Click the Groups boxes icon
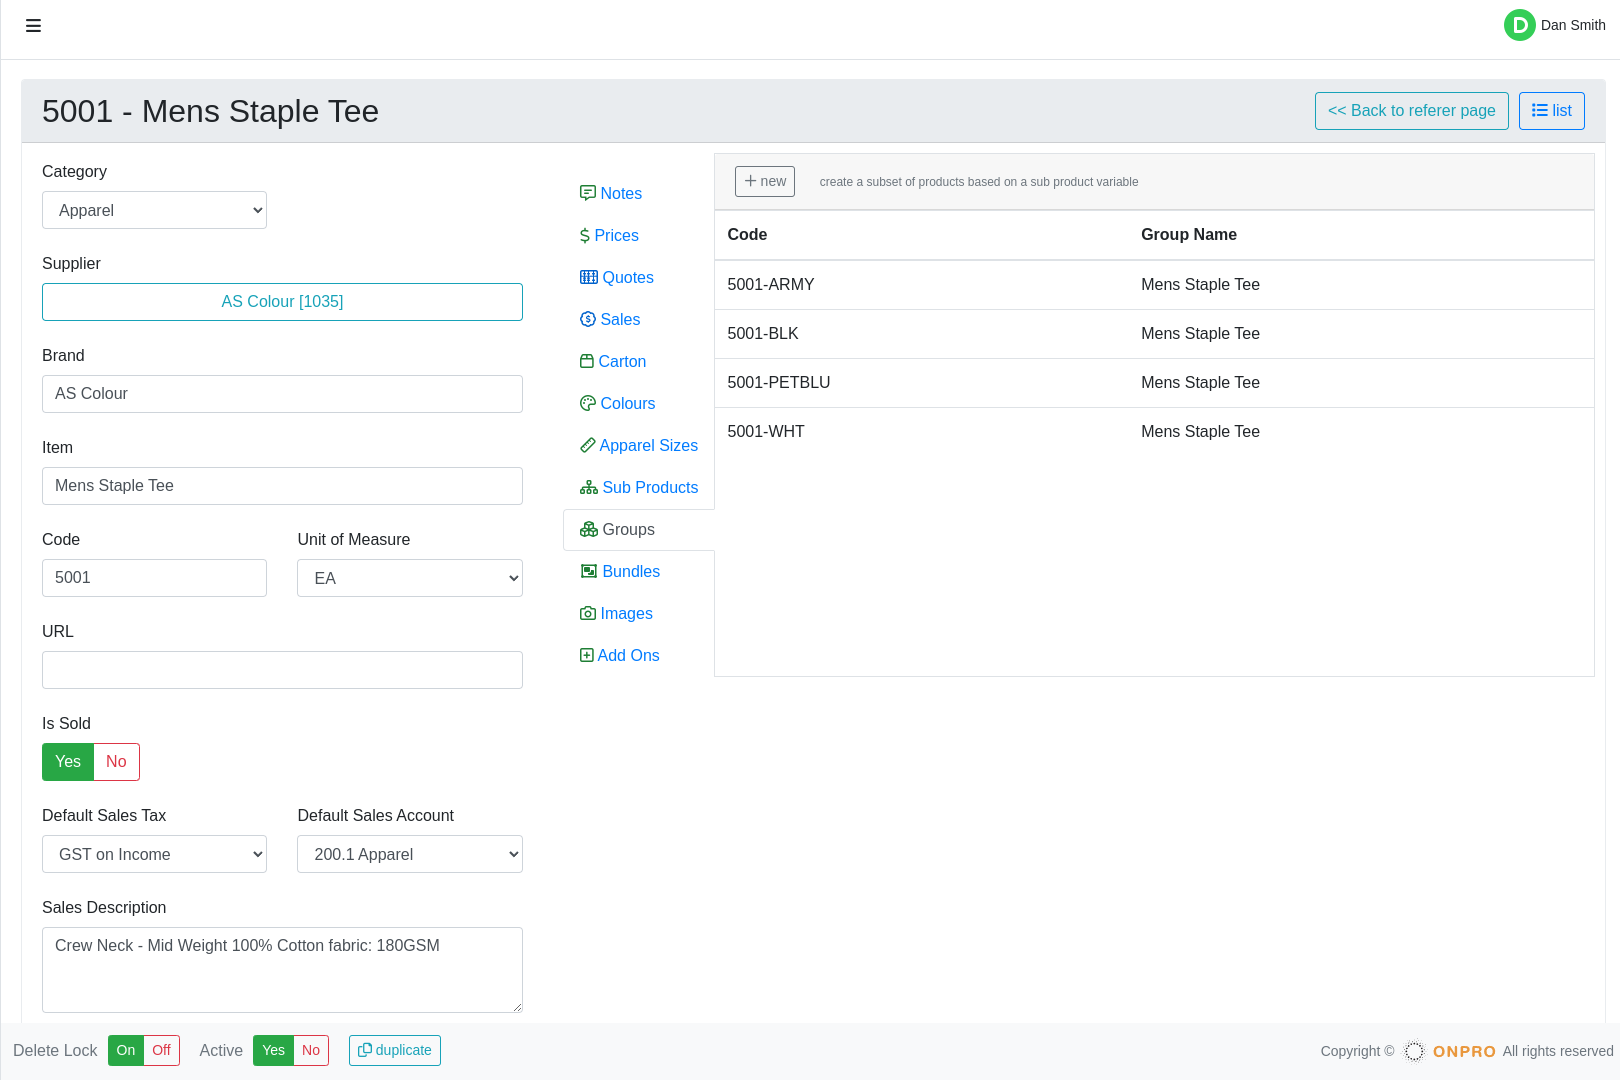 (589, 529)
